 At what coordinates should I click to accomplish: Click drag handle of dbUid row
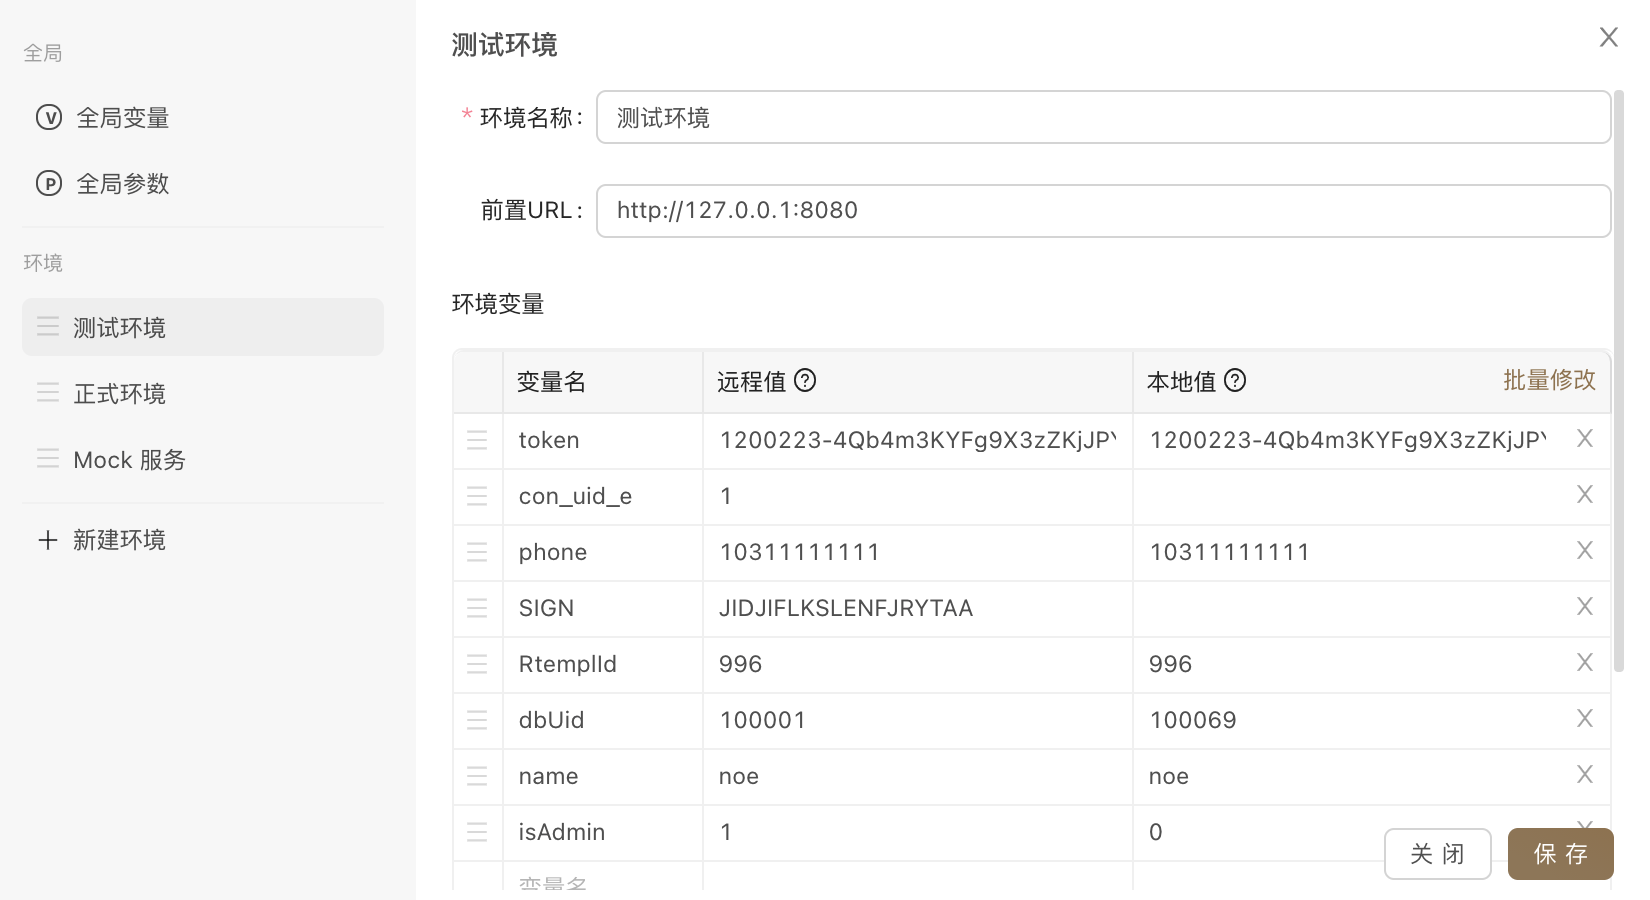click(477, 720)
